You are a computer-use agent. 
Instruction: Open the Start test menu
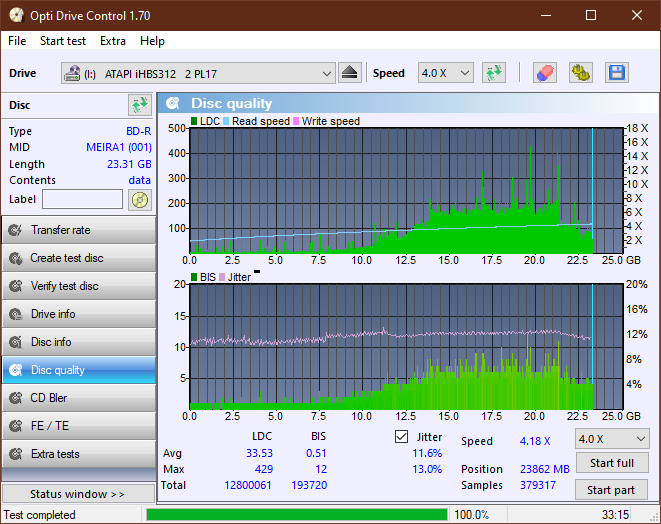pos(63,41)
